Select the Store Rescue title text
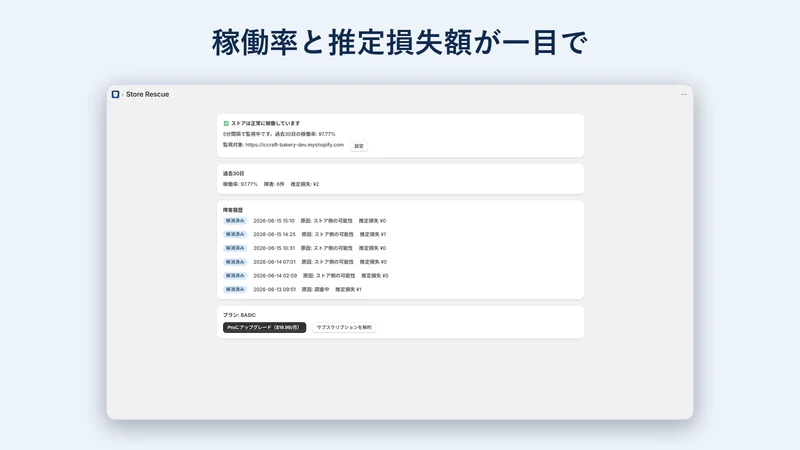 point(147,94)
